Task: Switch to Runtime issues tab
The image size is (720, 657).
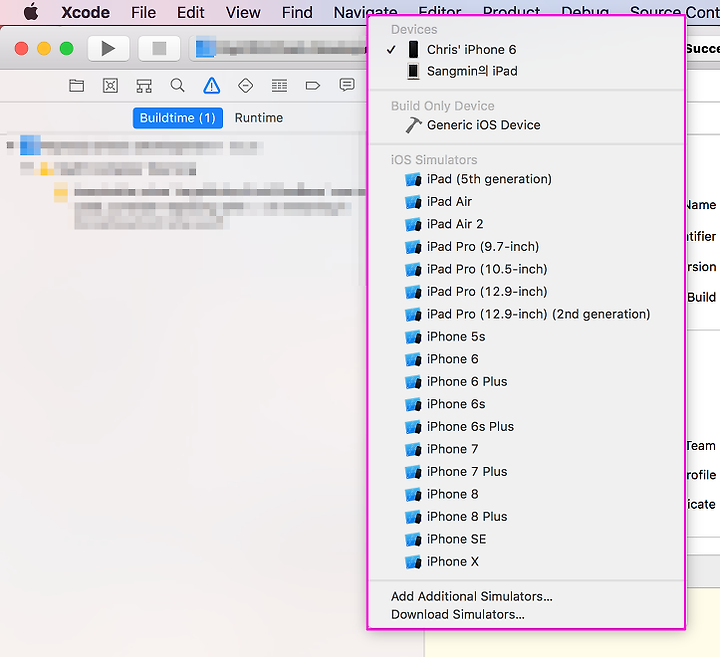Action: (x=259, y=118)
